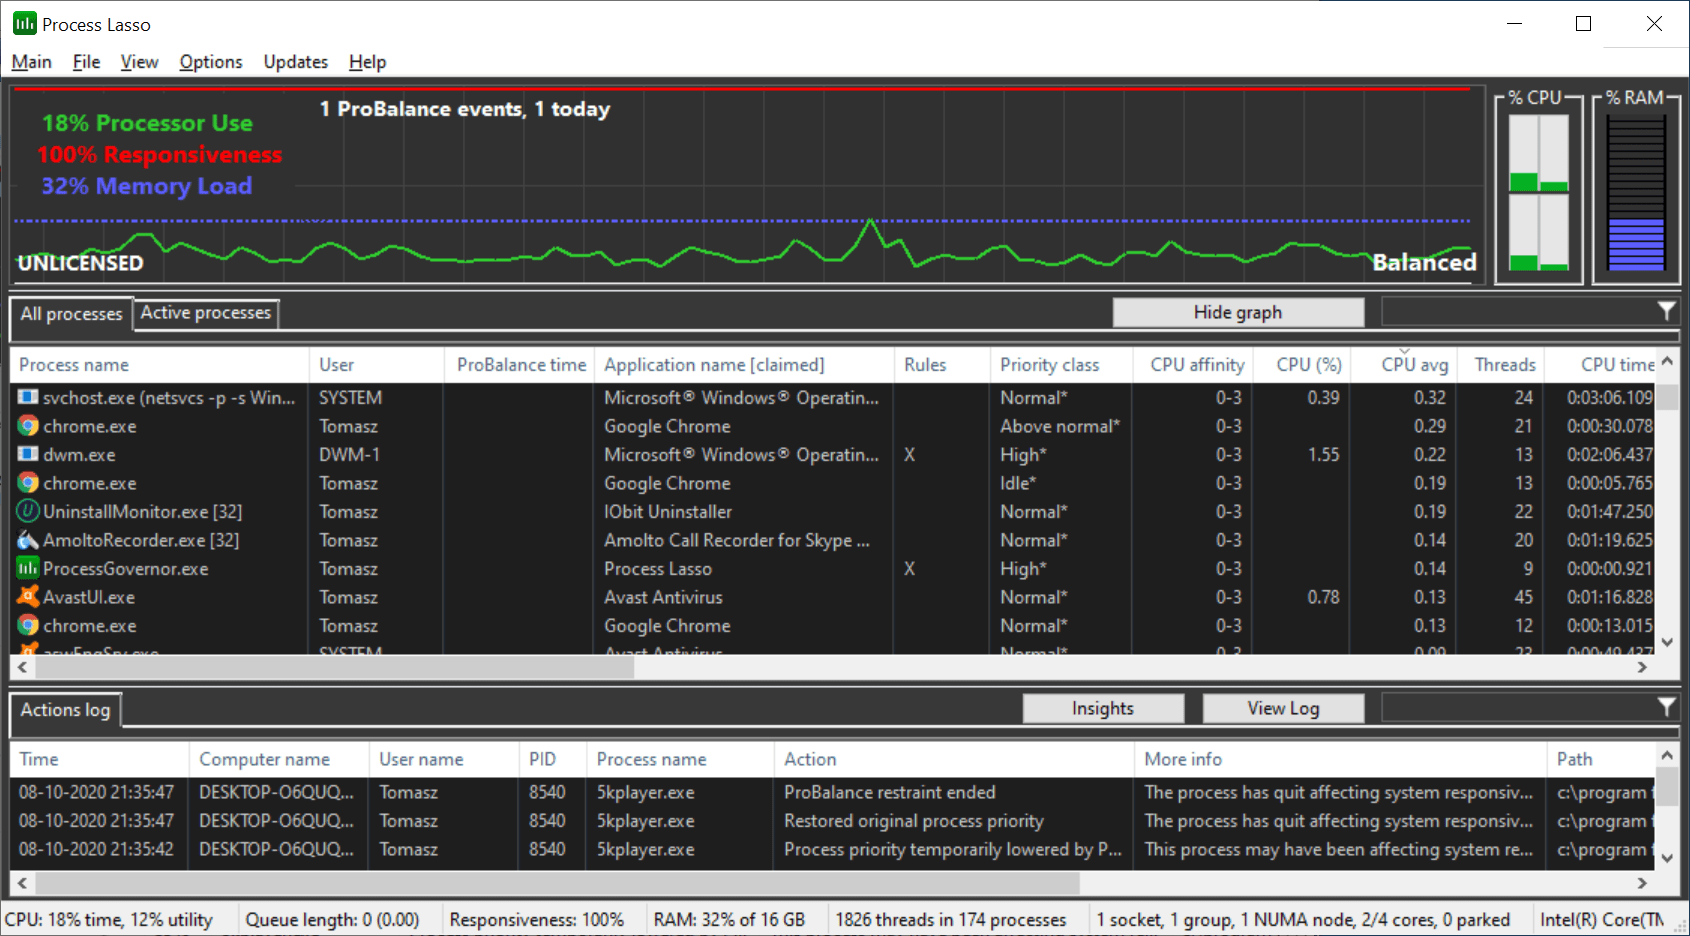Image resolution: width=1690 pixels, height=936 pixels.
Task: Click Chrome icon in Above normal priority row
Action: pos(28,426)
